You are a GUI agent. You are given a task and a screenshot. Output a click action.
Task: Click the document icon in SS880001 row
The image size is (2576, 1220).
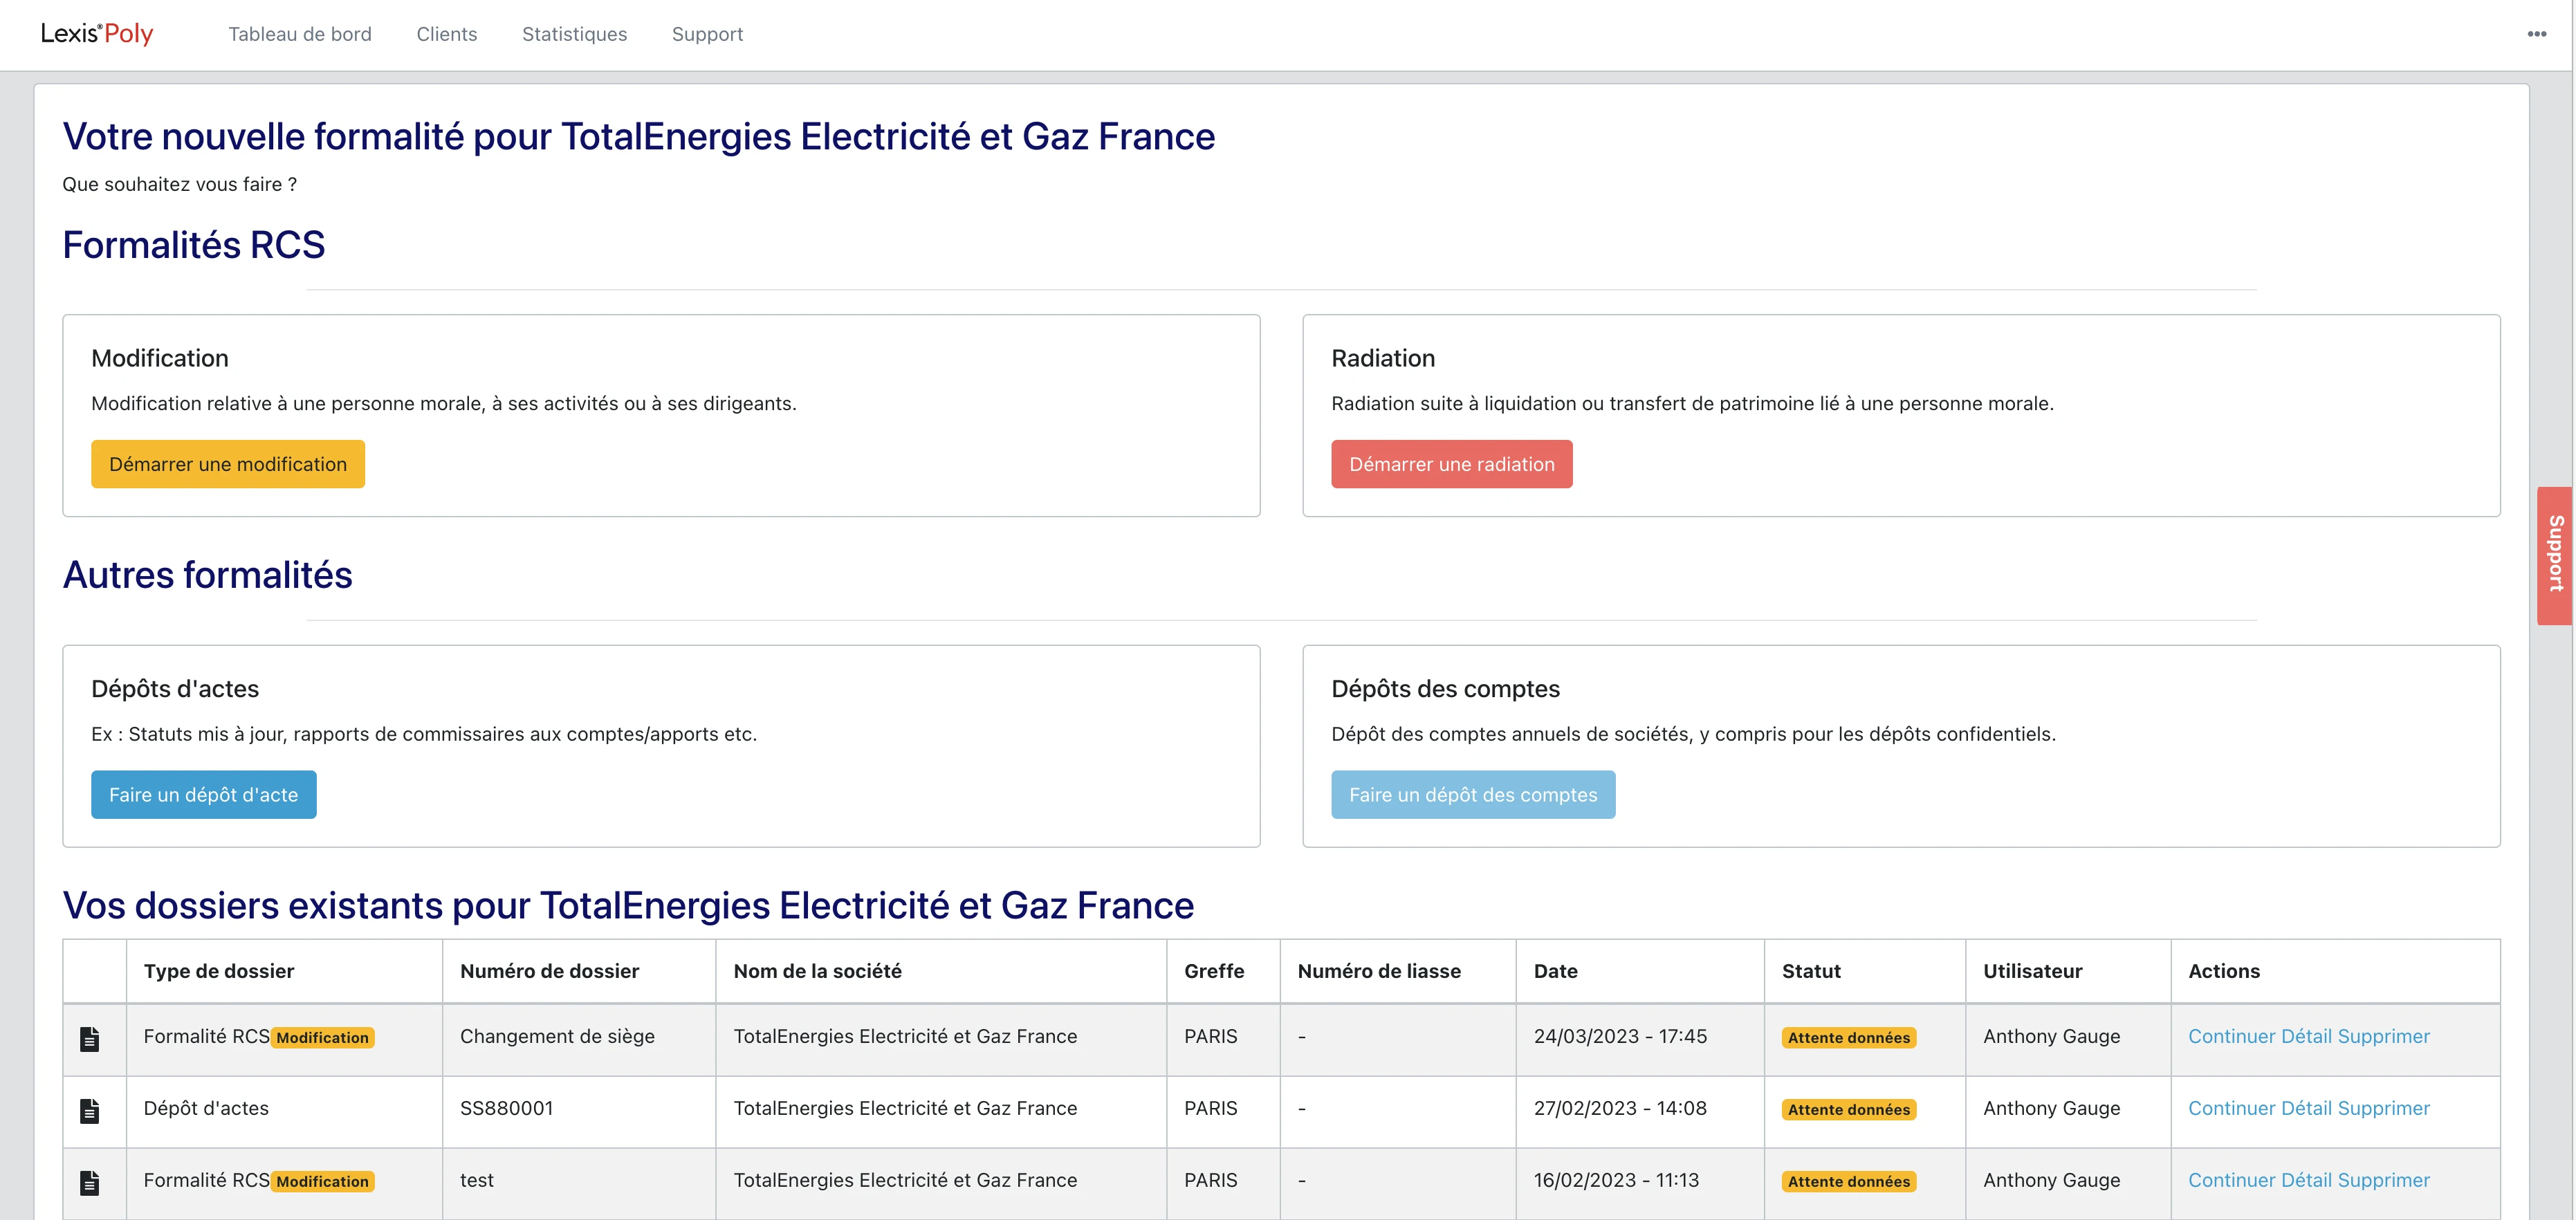tap(90, 1111)
